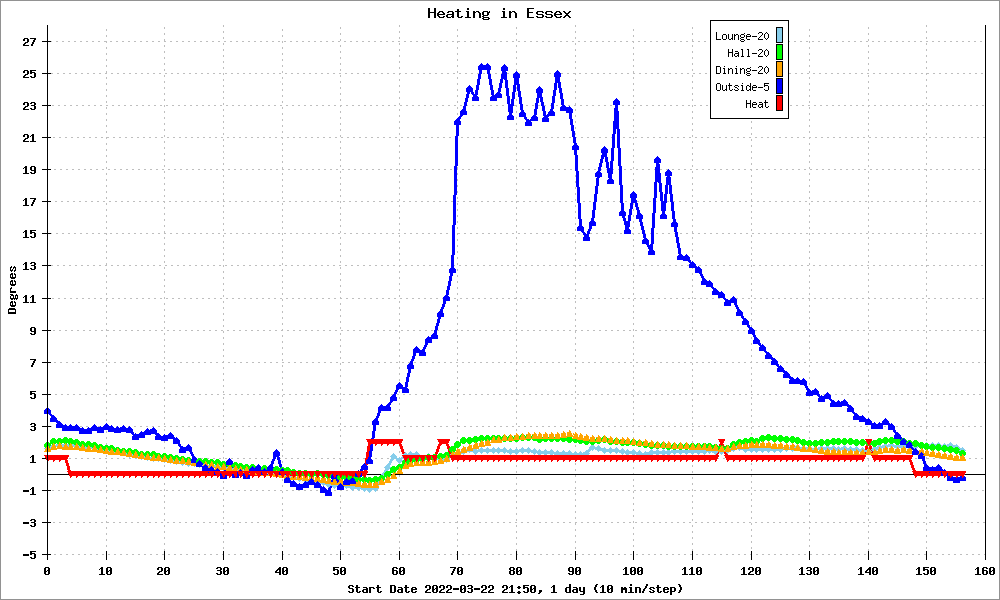This screenshot has width=1000, height=600.
Task: Click x-axis tick label 130
Action: point(809,571)
